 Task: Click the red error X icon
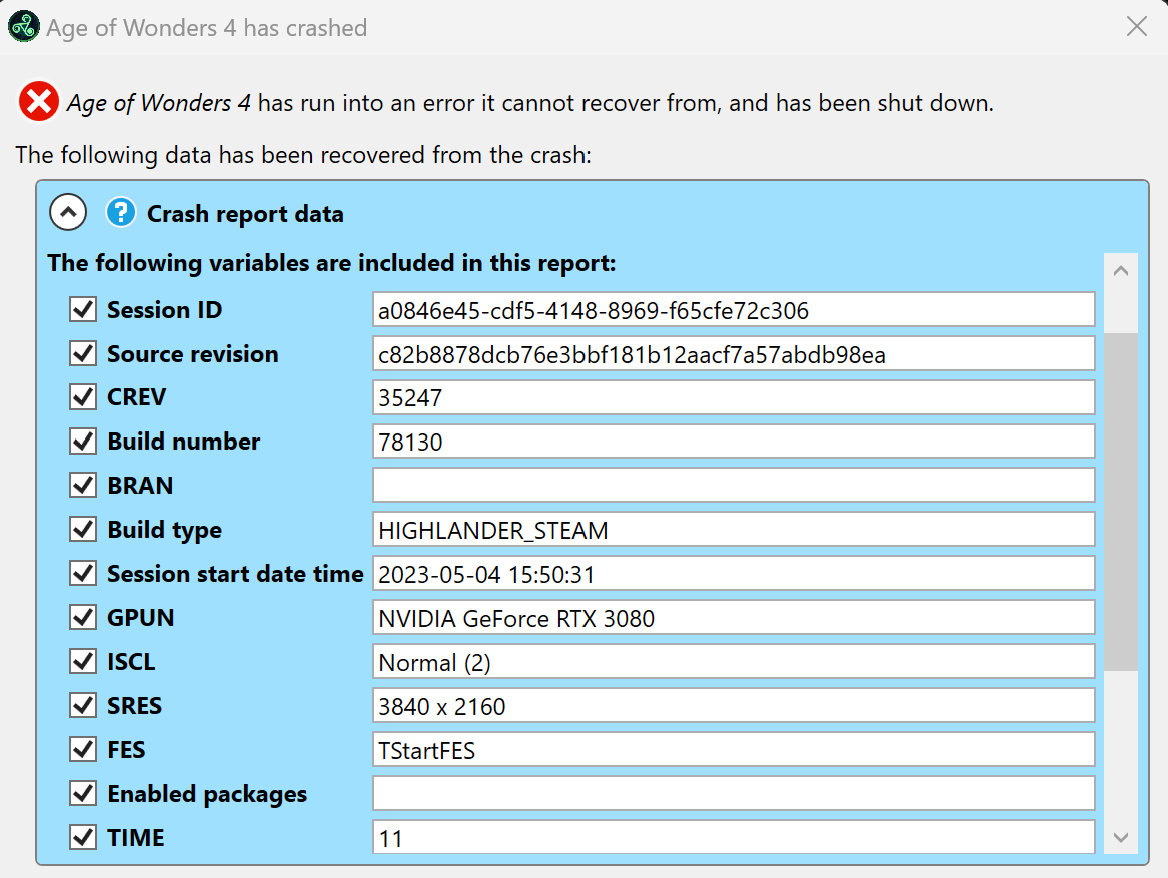coord(37,101)
